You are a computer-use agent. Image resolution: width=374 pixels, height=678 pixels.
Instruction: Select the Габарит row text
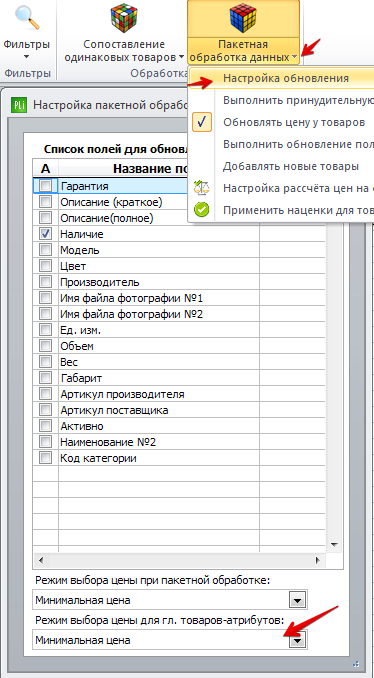point(81,378)
